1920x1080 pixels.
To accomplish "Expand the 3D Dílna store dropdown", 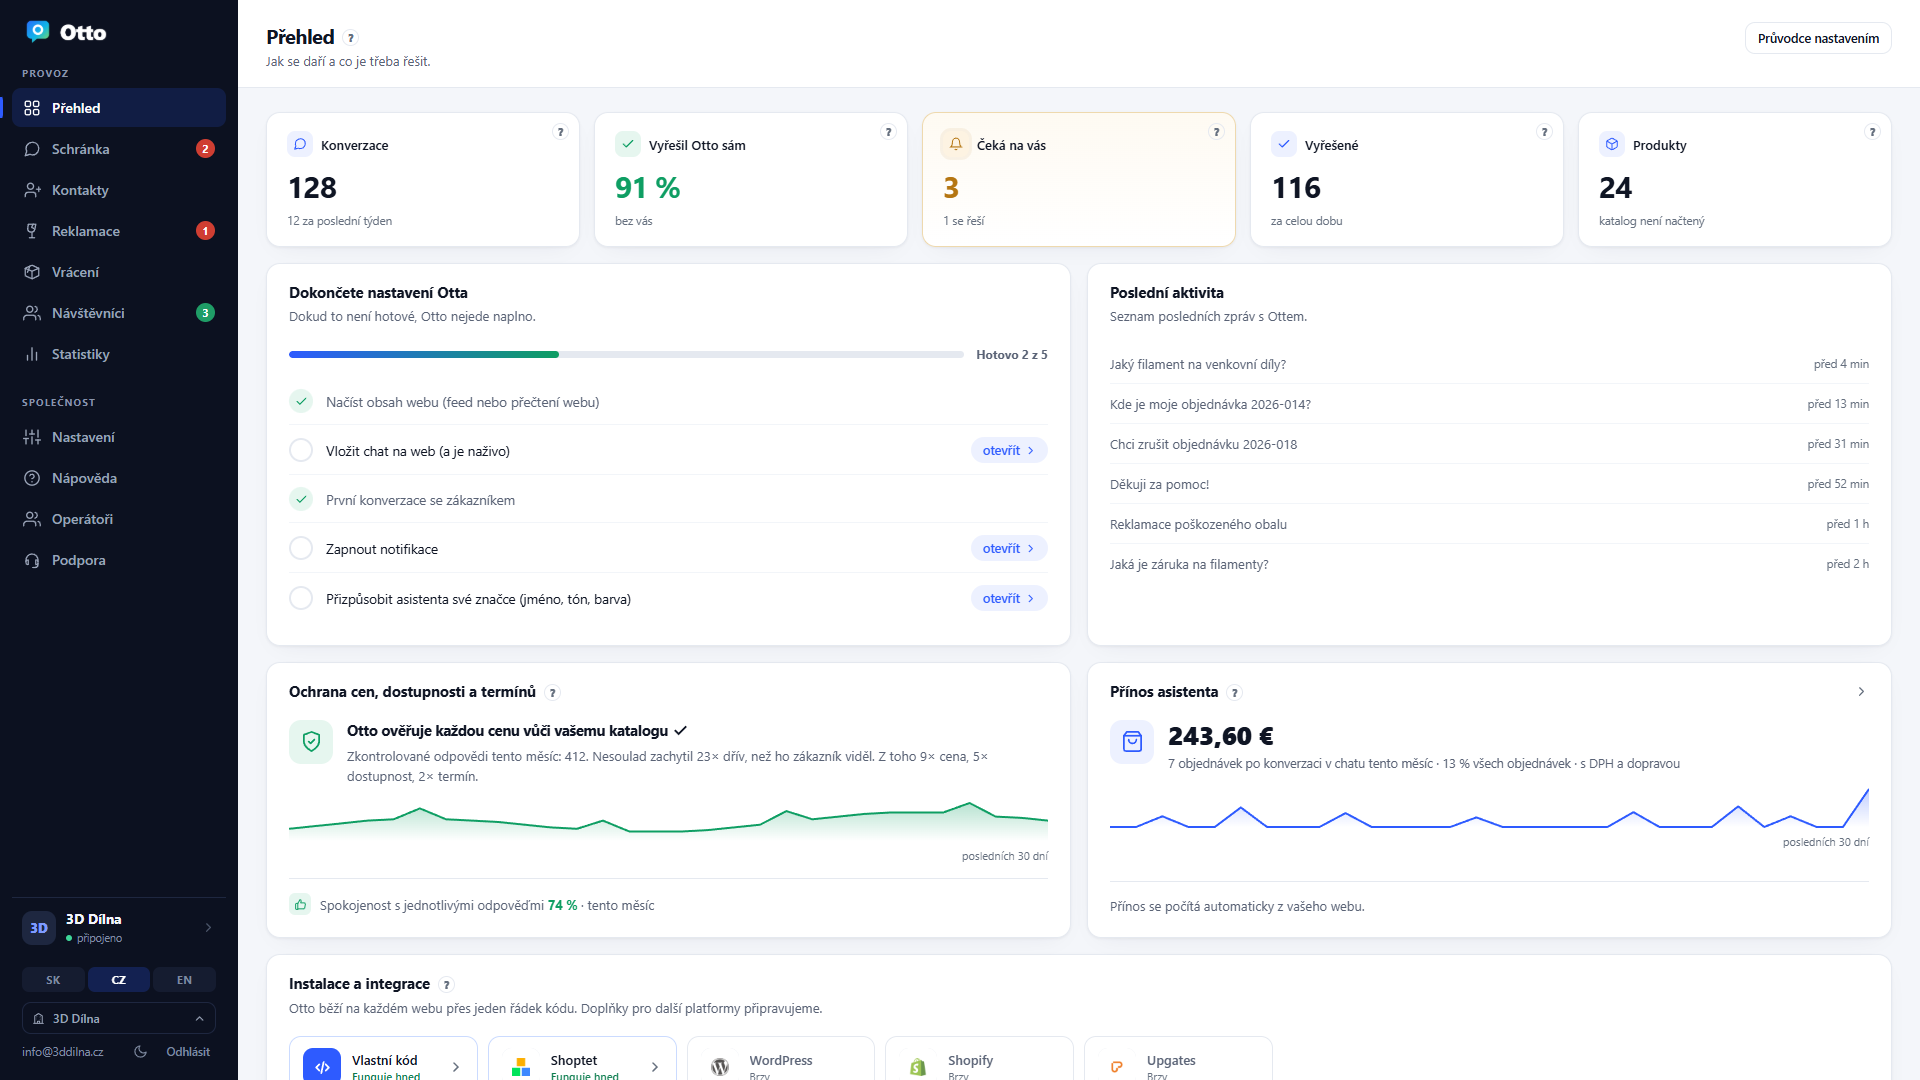I will (119, 1018).
